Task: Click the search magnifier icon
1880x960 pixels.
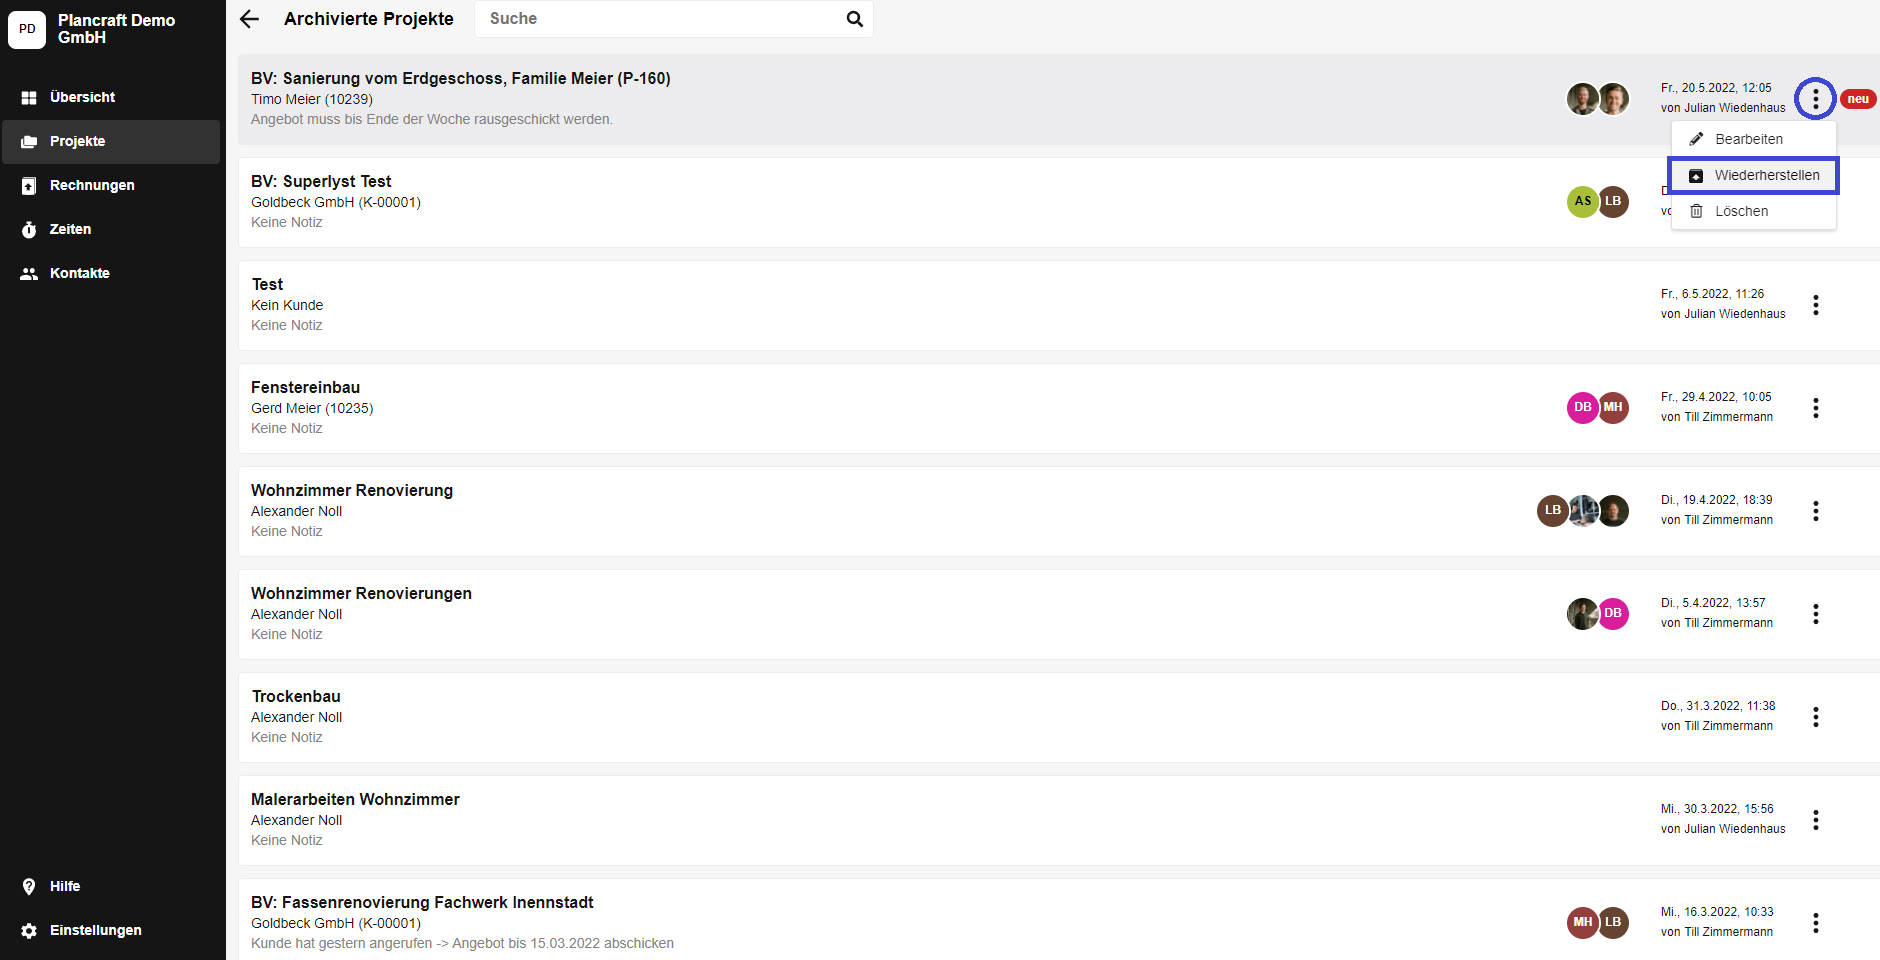Action: point(854,19)
